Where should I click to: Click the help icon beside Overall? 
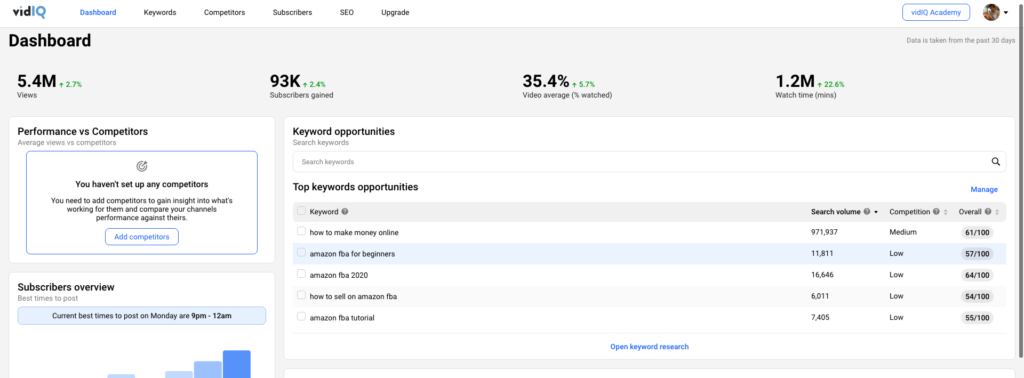point(987,212)
